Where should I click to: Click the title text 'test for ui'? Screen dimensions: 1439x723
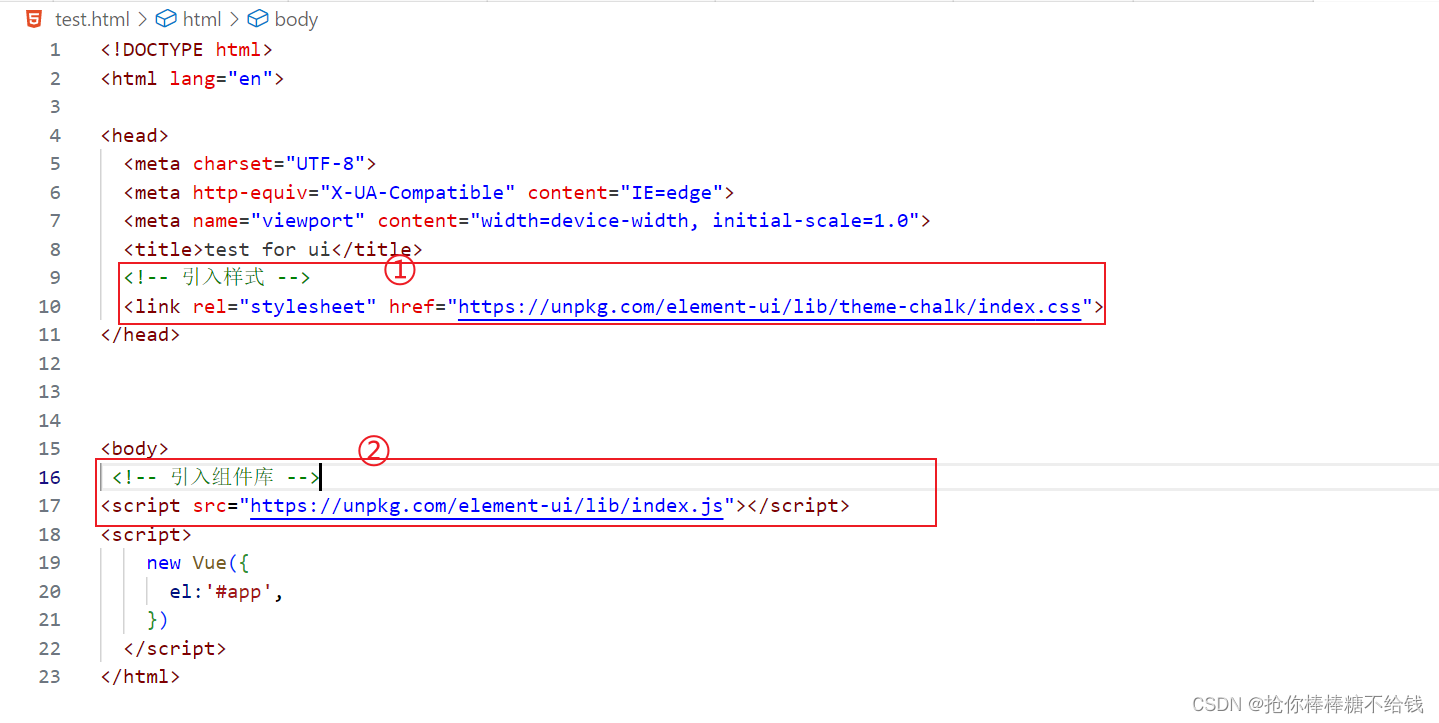point(267,249)
